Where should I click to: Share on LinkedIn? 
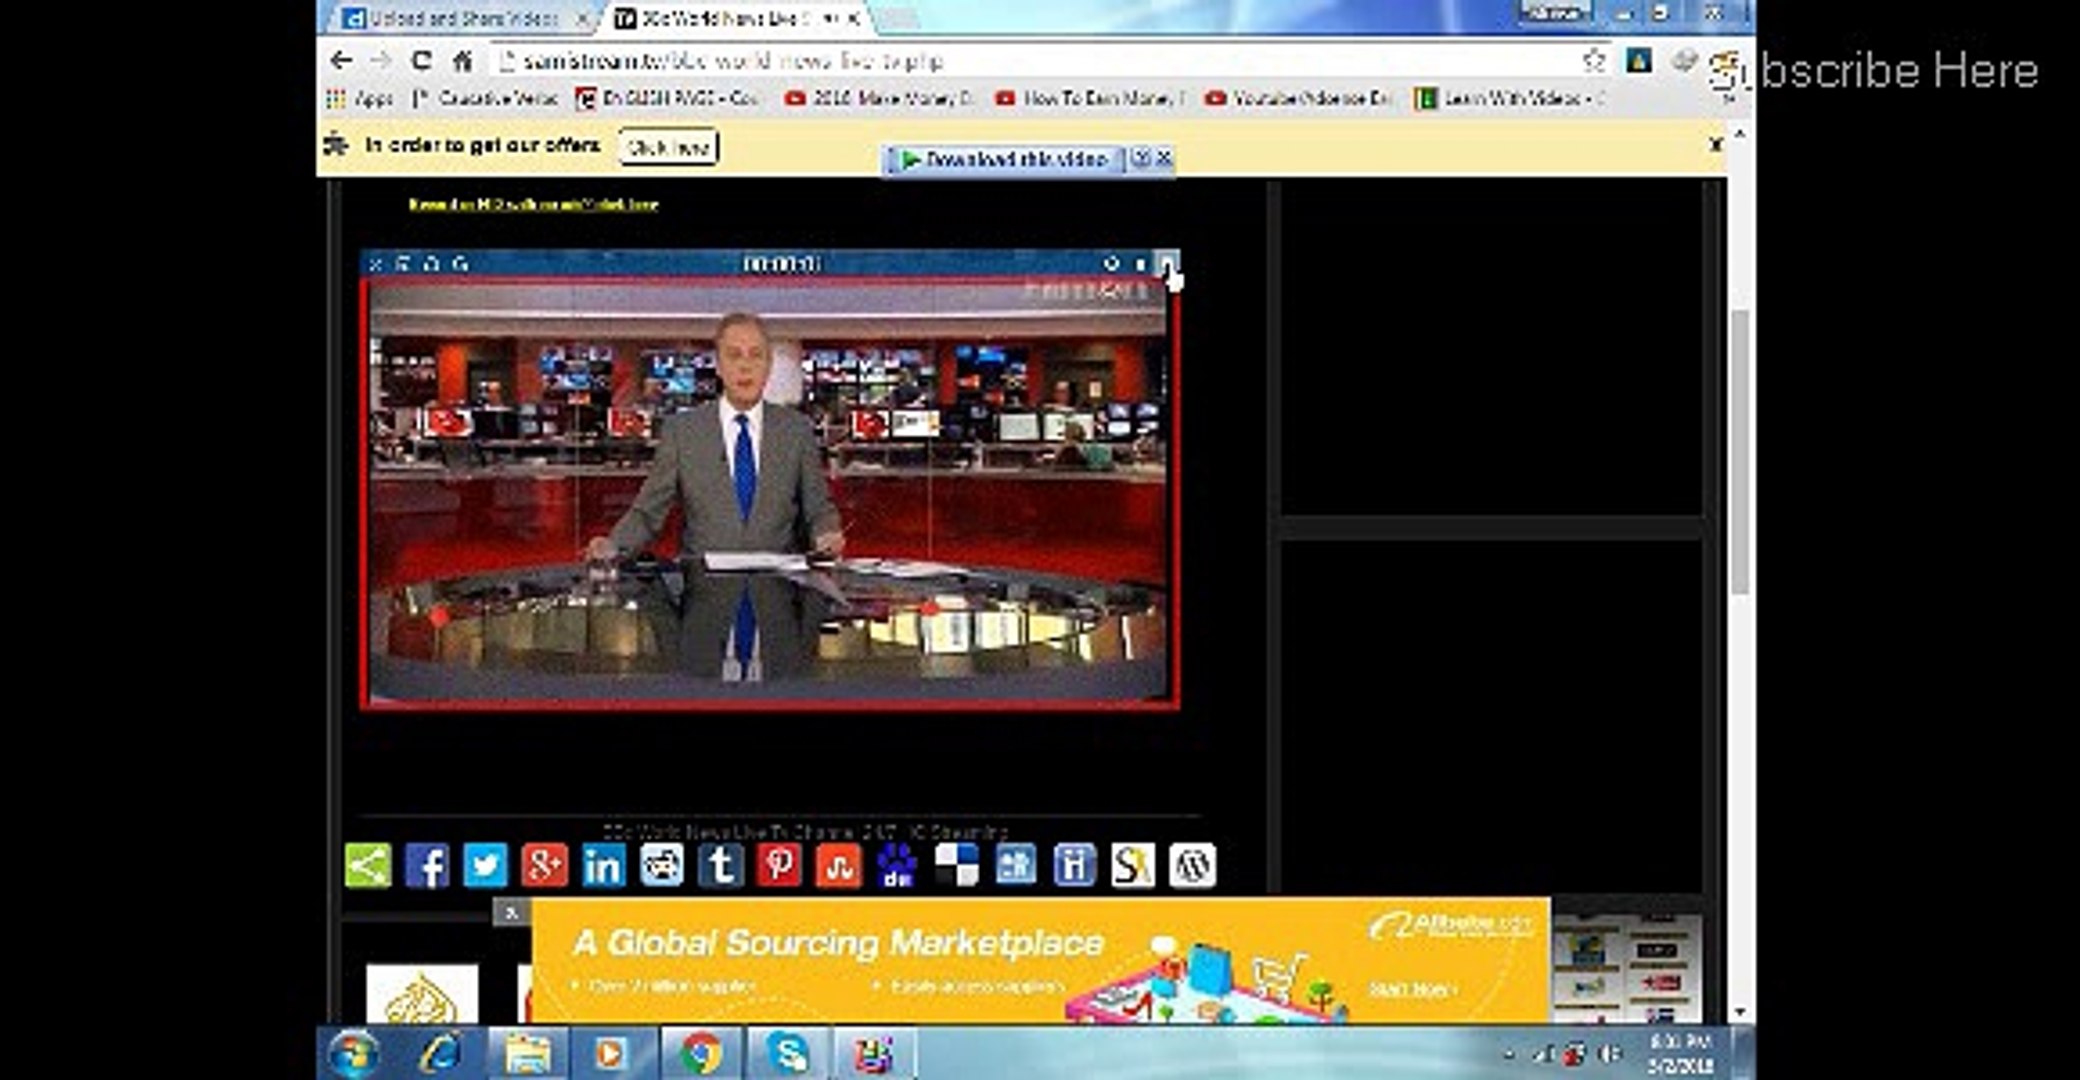click(x=603, y=865)
